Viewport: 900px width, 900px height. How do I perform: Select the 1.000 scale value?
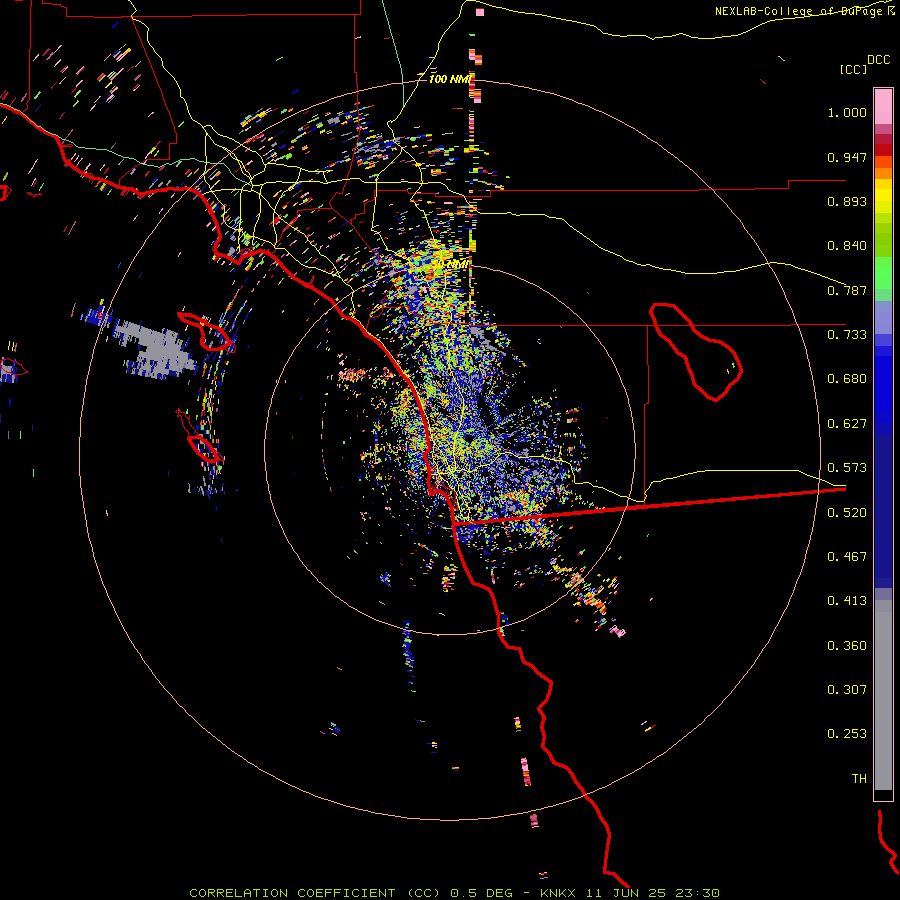pos(847,112)
